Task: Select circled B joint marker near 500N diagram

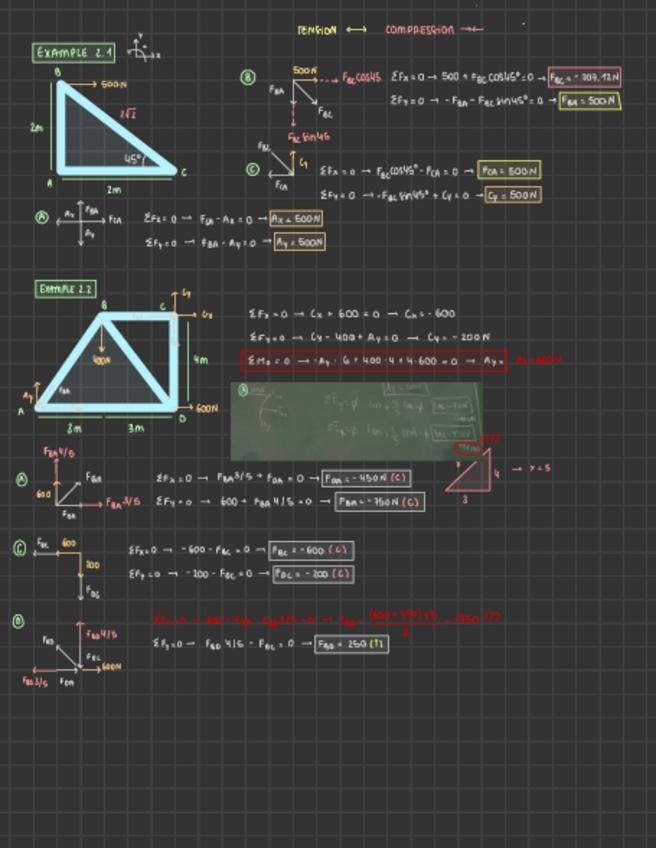Action: coord(248,78)
